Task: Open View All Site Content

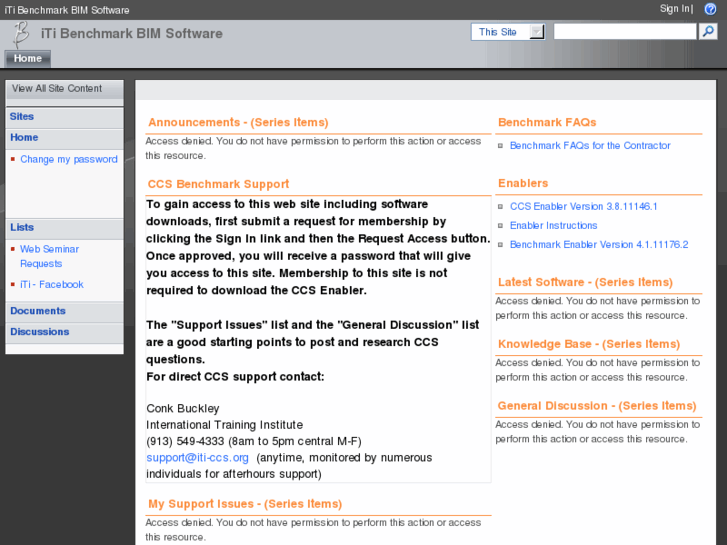Action: [x=57, y=89]
